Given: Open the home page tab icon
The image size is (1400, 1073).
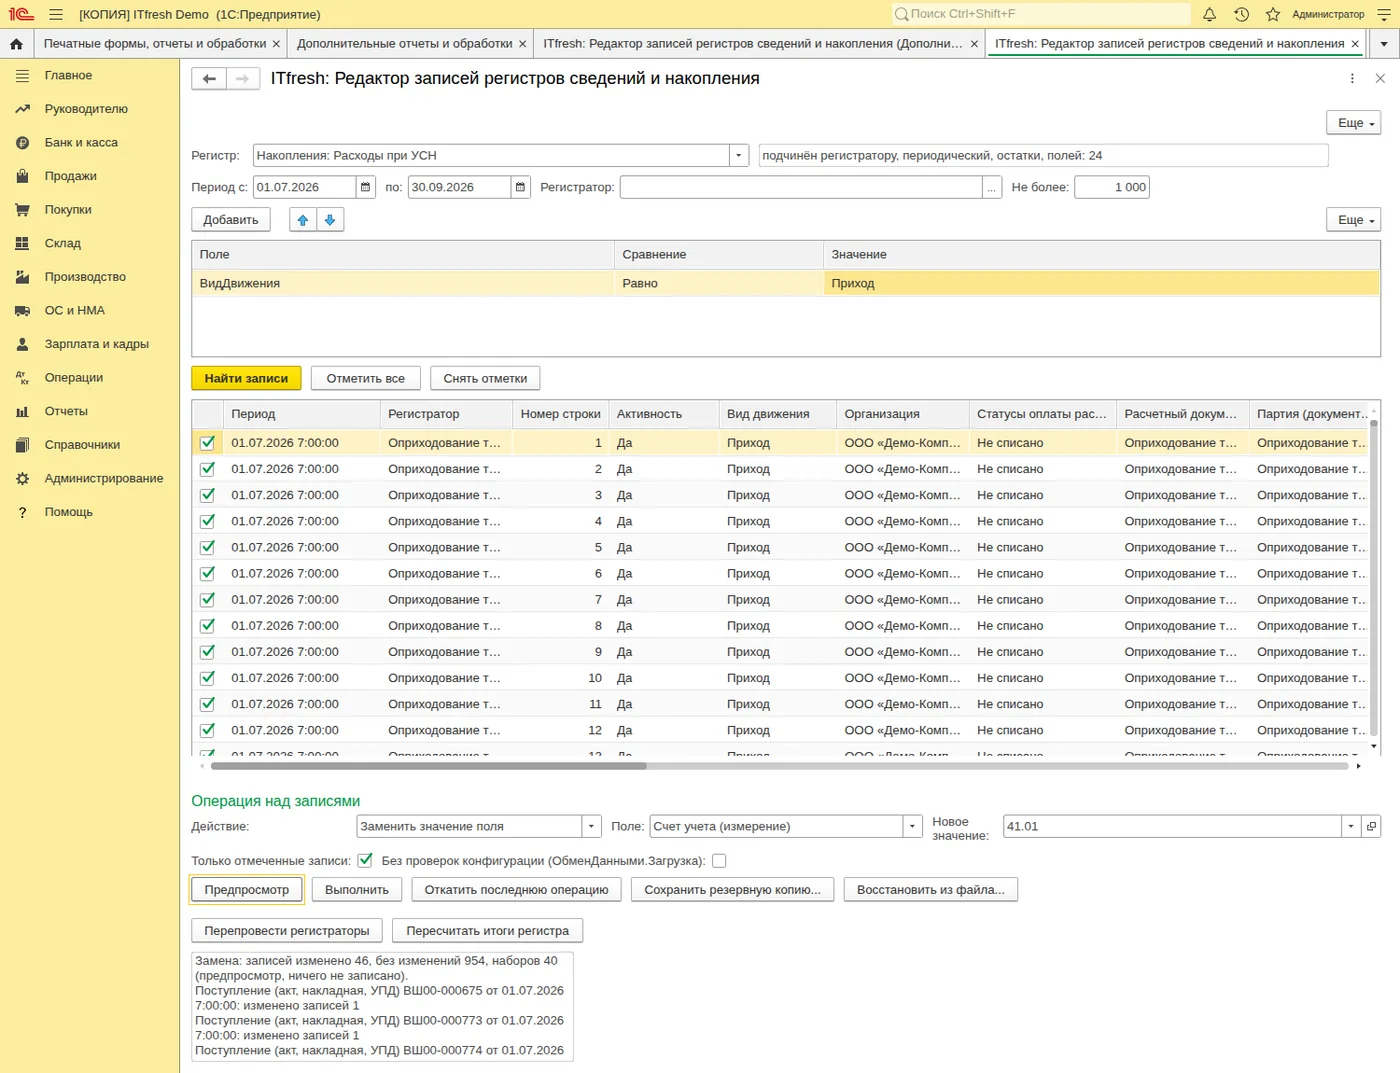Looking at the screenshot, I should pyautogui.click(x=16, y=44).
